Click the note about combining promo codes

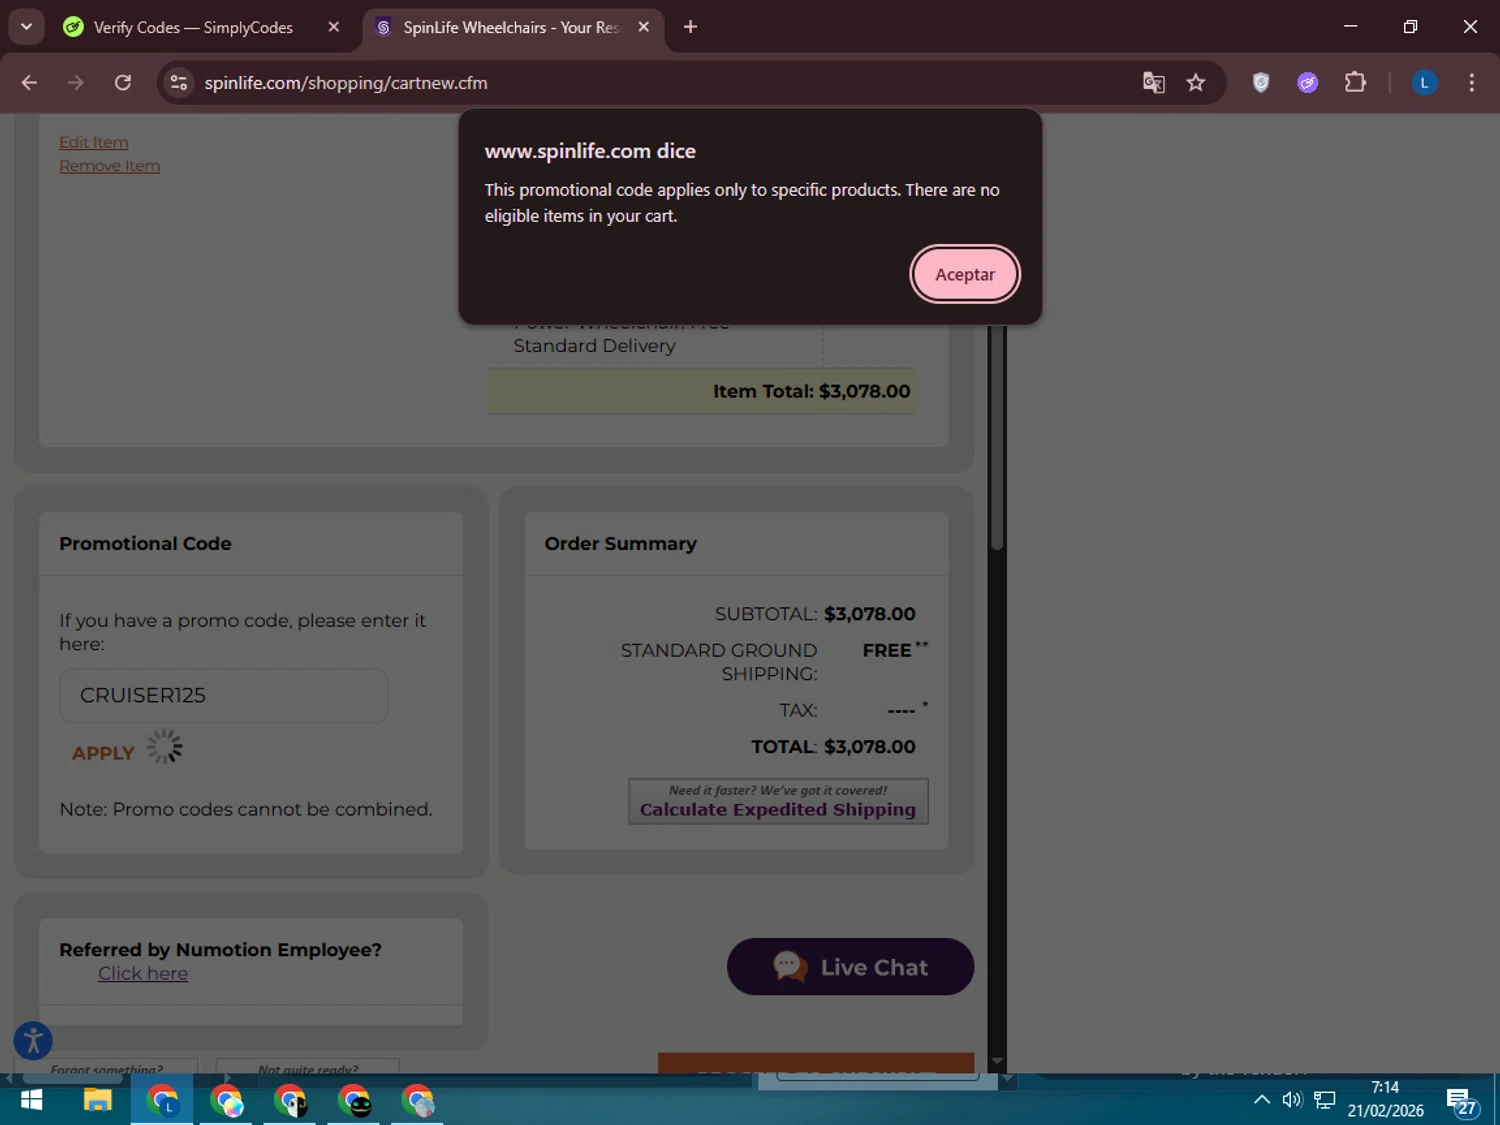click(246, 809)
